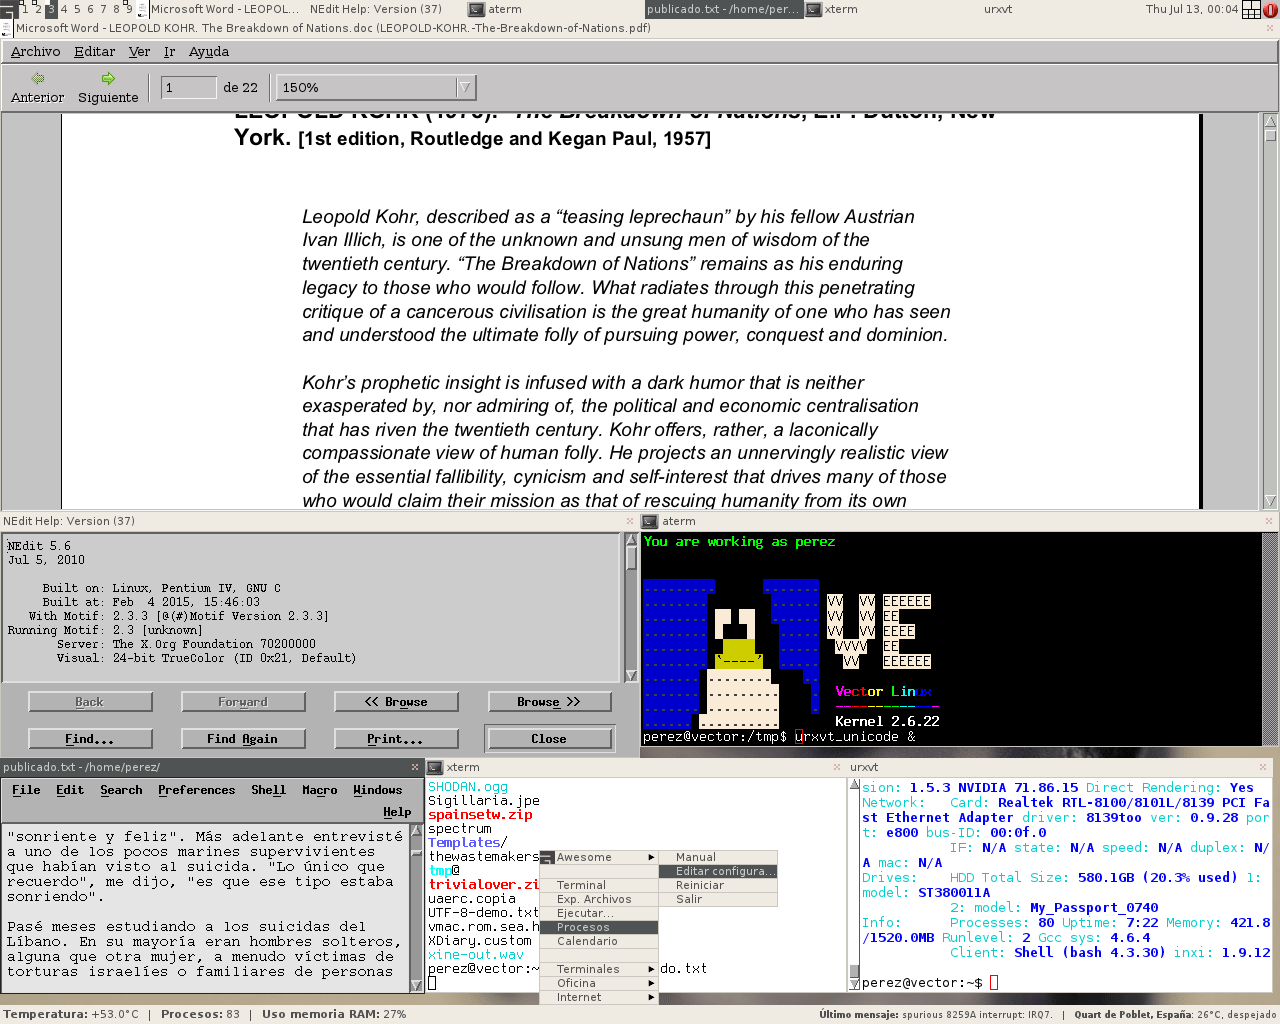Select Exp. Archivos from the menu
1280x1024 pixels.
tap(599, 900)
